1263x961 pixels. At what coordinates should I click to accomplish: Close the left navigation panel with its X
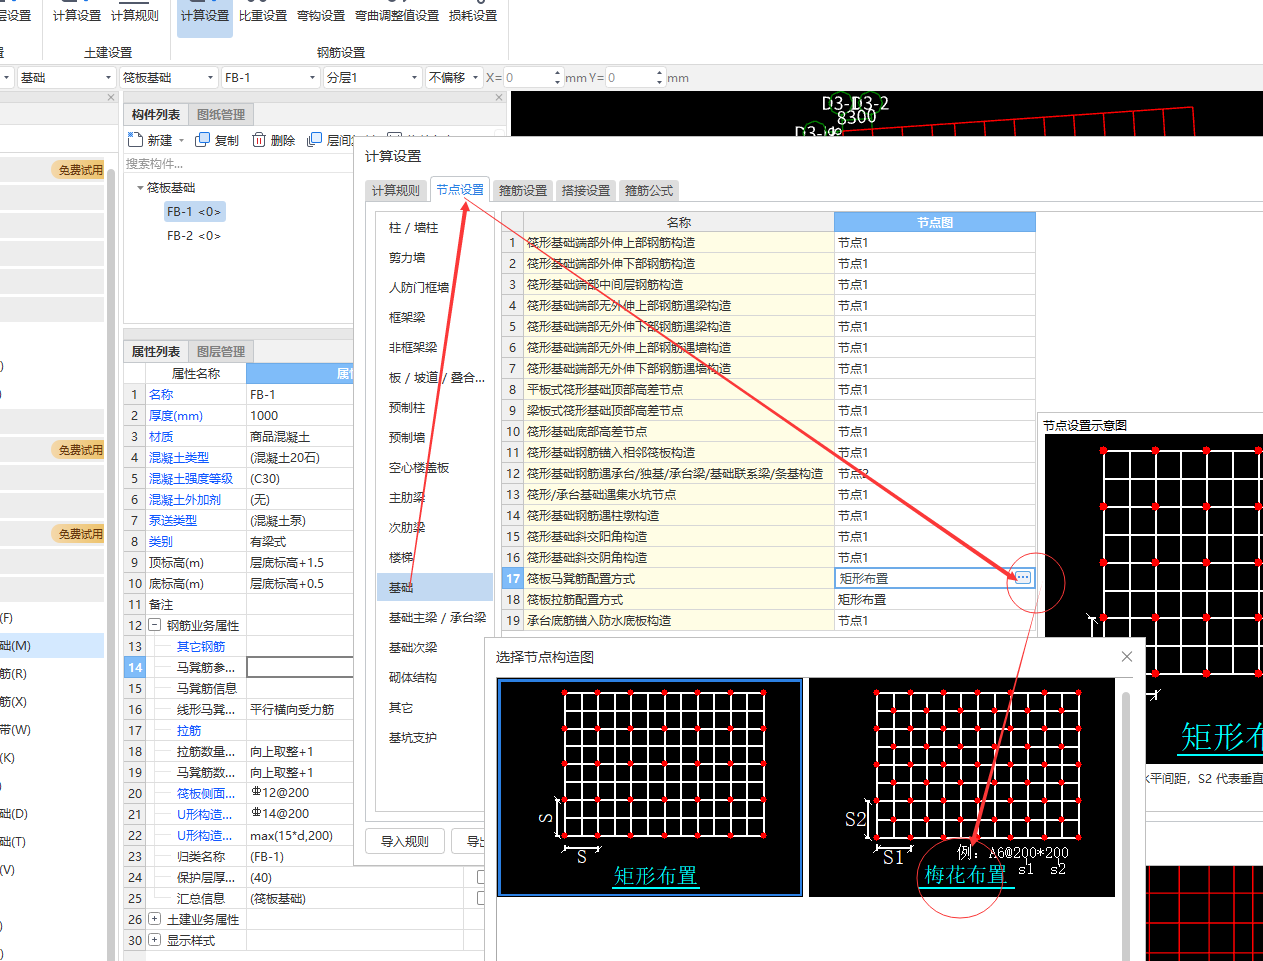coord(111,97)
